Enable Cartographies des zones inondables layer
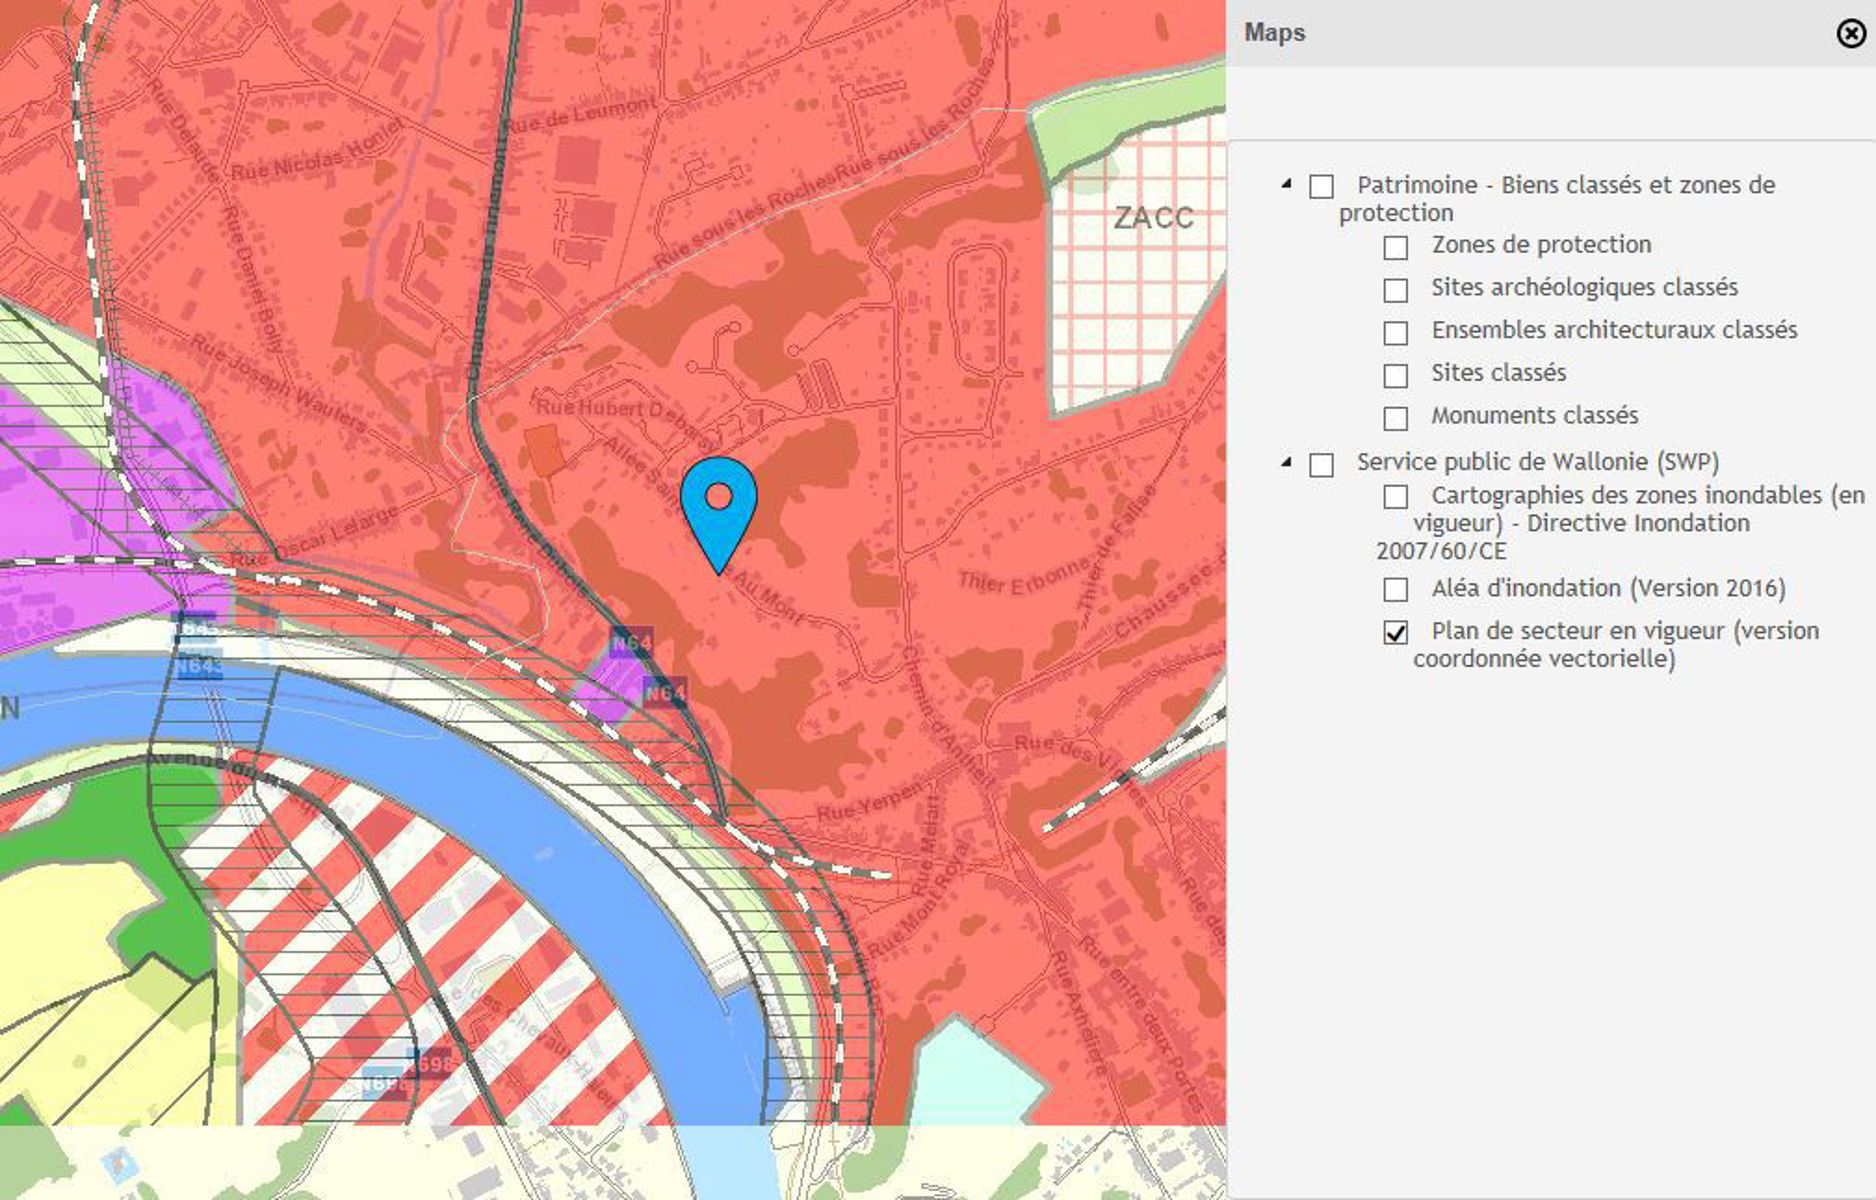Viewport: 1876px width, 1200px height. tap(1395, 497)
